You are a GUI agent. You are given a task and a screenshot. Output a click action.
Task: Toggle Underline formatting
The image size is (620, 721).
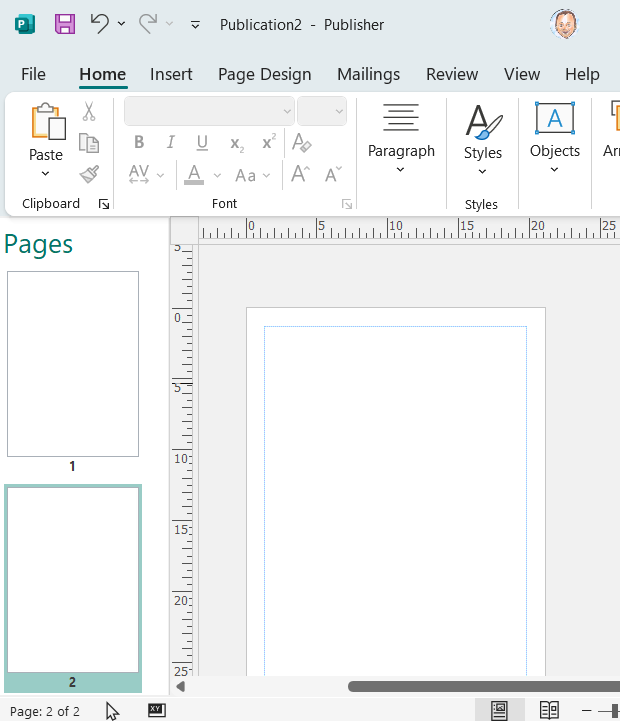(x=202, y=143)
